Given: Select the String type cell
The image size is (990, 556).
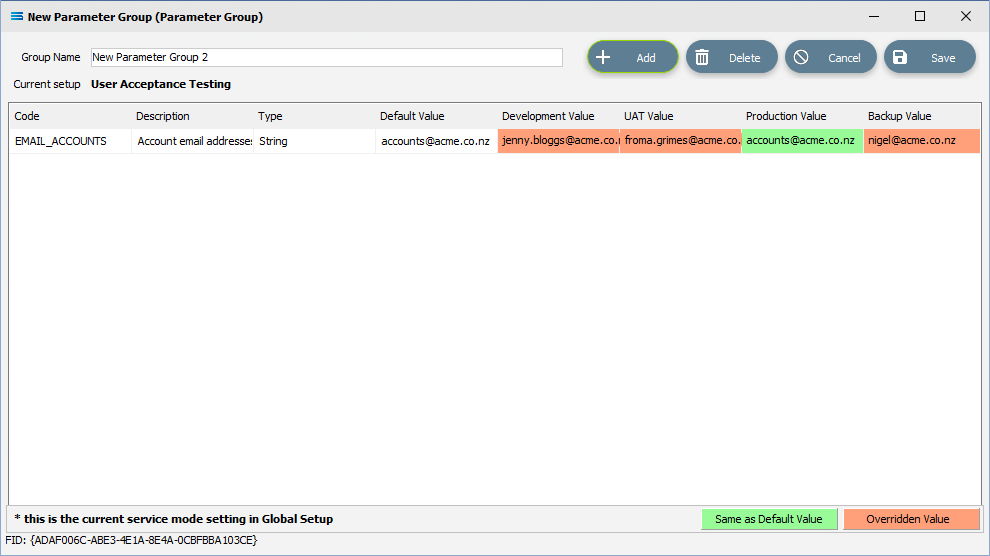Looking at the screenshot, I should pyautogui.click(x=314, y=141).
